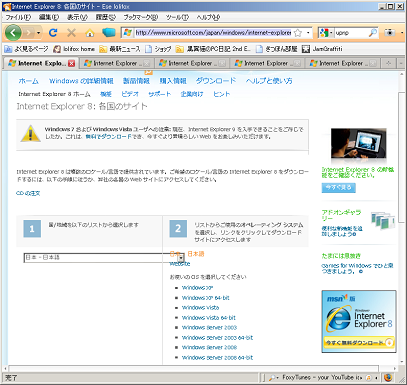Open the ヘルプと使い方 navigation link
The width and height of the screenshot is (407, 385).
[x=269, y=81]
